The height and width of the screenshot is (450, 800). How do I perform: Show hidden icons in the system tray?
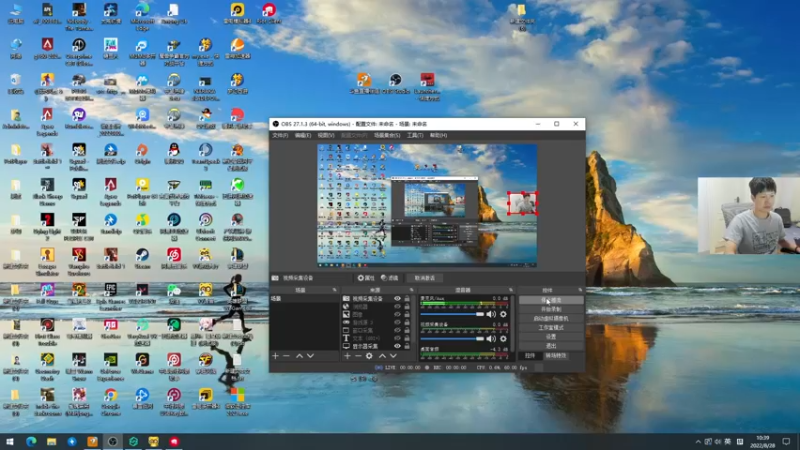(x=698, y=441)
